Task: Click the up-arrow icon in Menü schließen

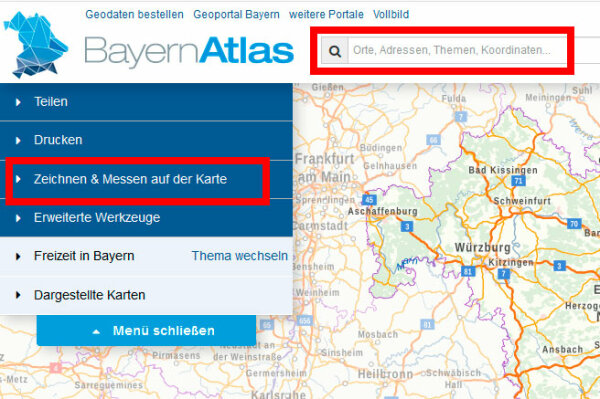Action: coord(96,331)
